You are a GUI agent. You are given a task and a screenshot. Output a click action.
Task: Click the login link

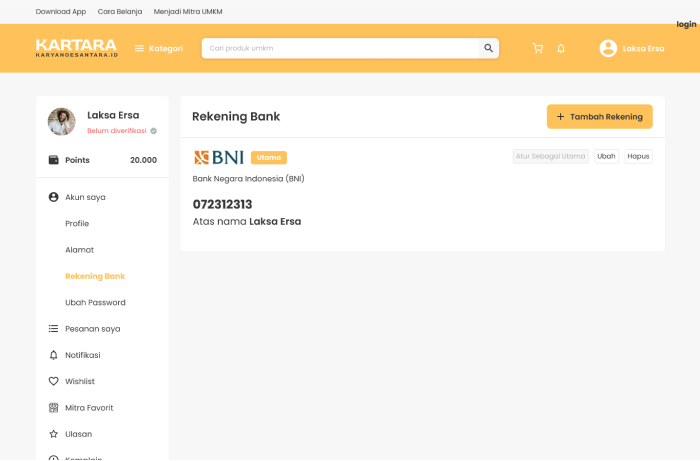686,24
